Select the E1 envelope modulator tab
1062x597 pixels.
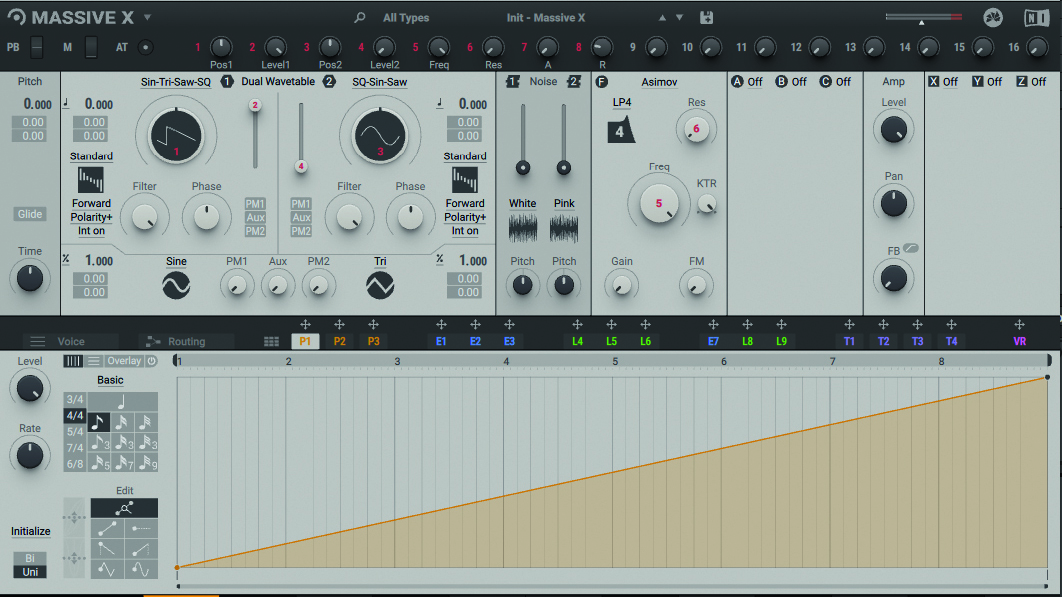[x=441, y=341]
